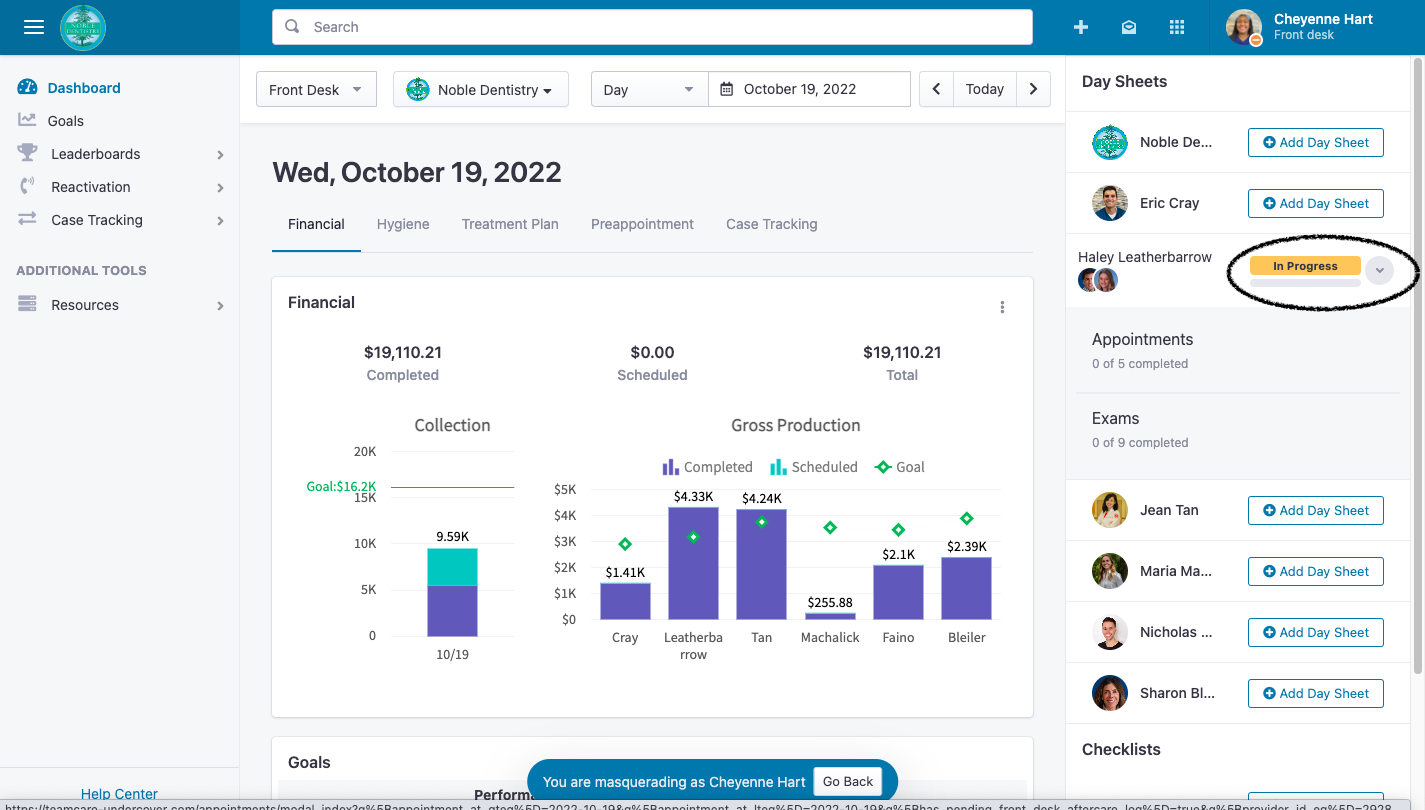Toggle Scheduled series in chart legend

pos(814,467)
